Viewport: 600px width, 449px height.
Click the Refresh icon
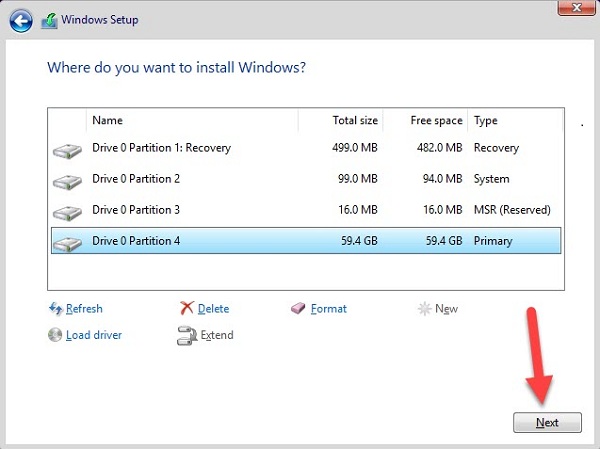pos(55,309)
